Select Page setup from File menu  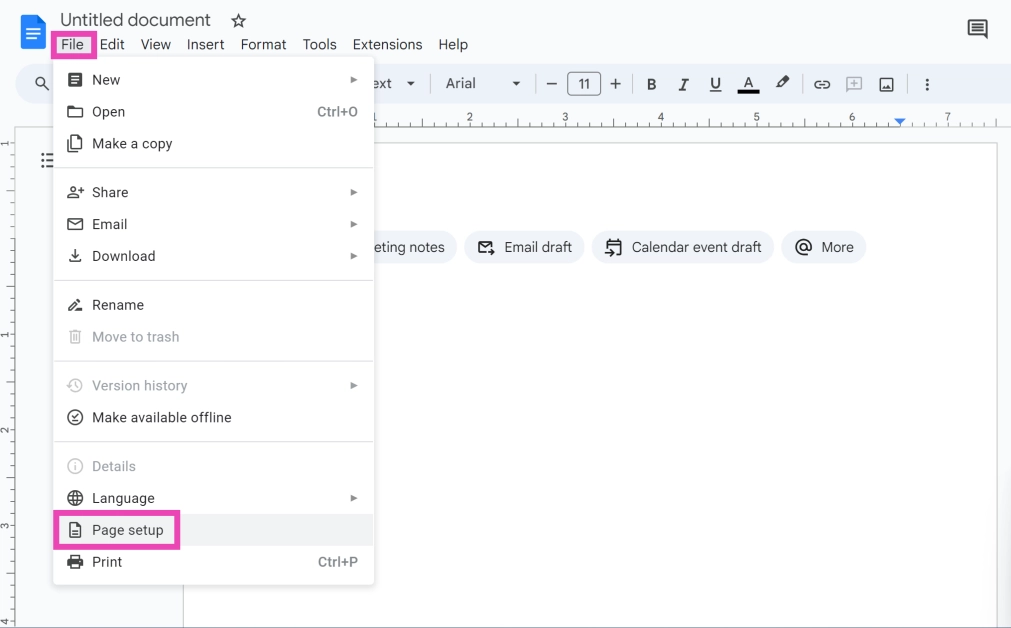click(x=127, y=530)
